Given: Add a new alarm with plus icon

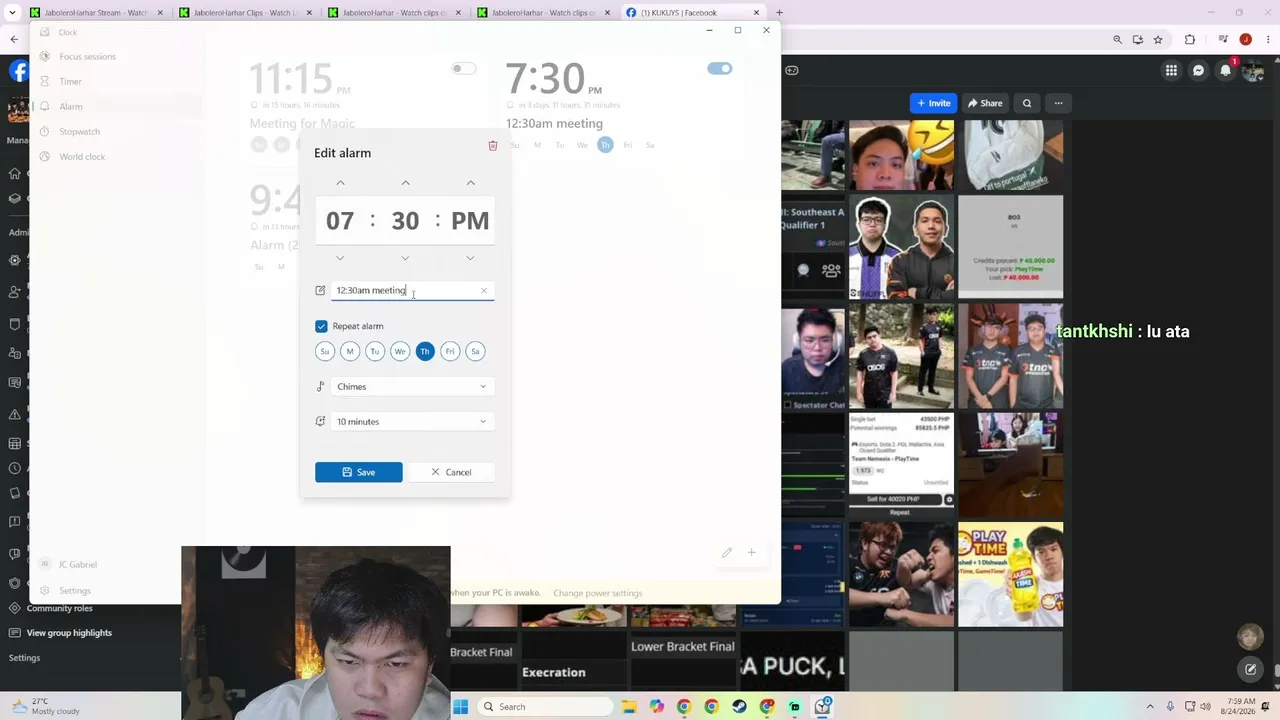Looking at the screenshot, I should pos(752,553).
